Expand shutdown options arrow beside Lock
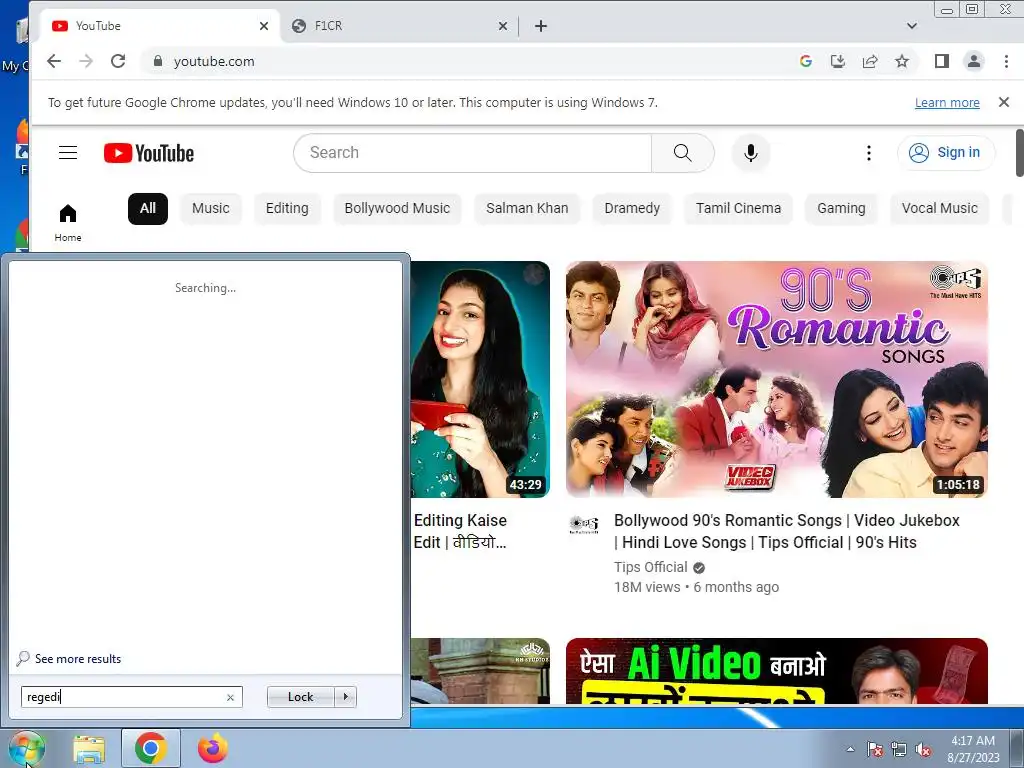The height and width of the screenshot is (768, 1024). pyautogui.click(x=345, y=697)
